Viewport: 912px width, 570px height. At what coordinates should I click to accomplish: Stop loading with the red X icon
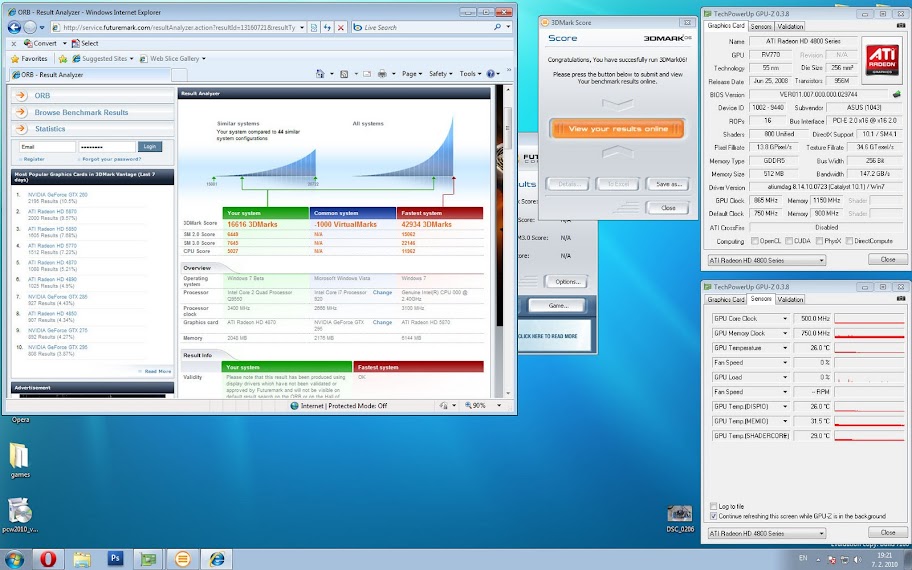click(341, 27)
